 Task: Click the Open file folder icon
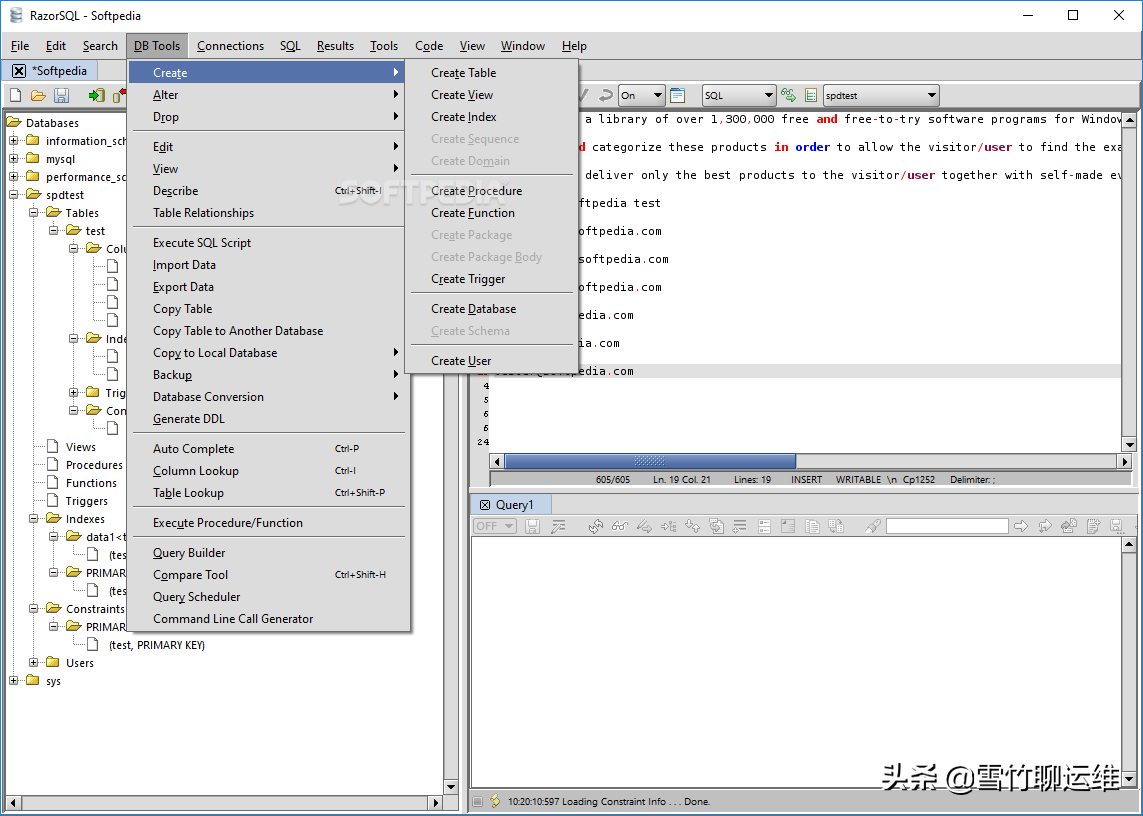coord(38,96)
